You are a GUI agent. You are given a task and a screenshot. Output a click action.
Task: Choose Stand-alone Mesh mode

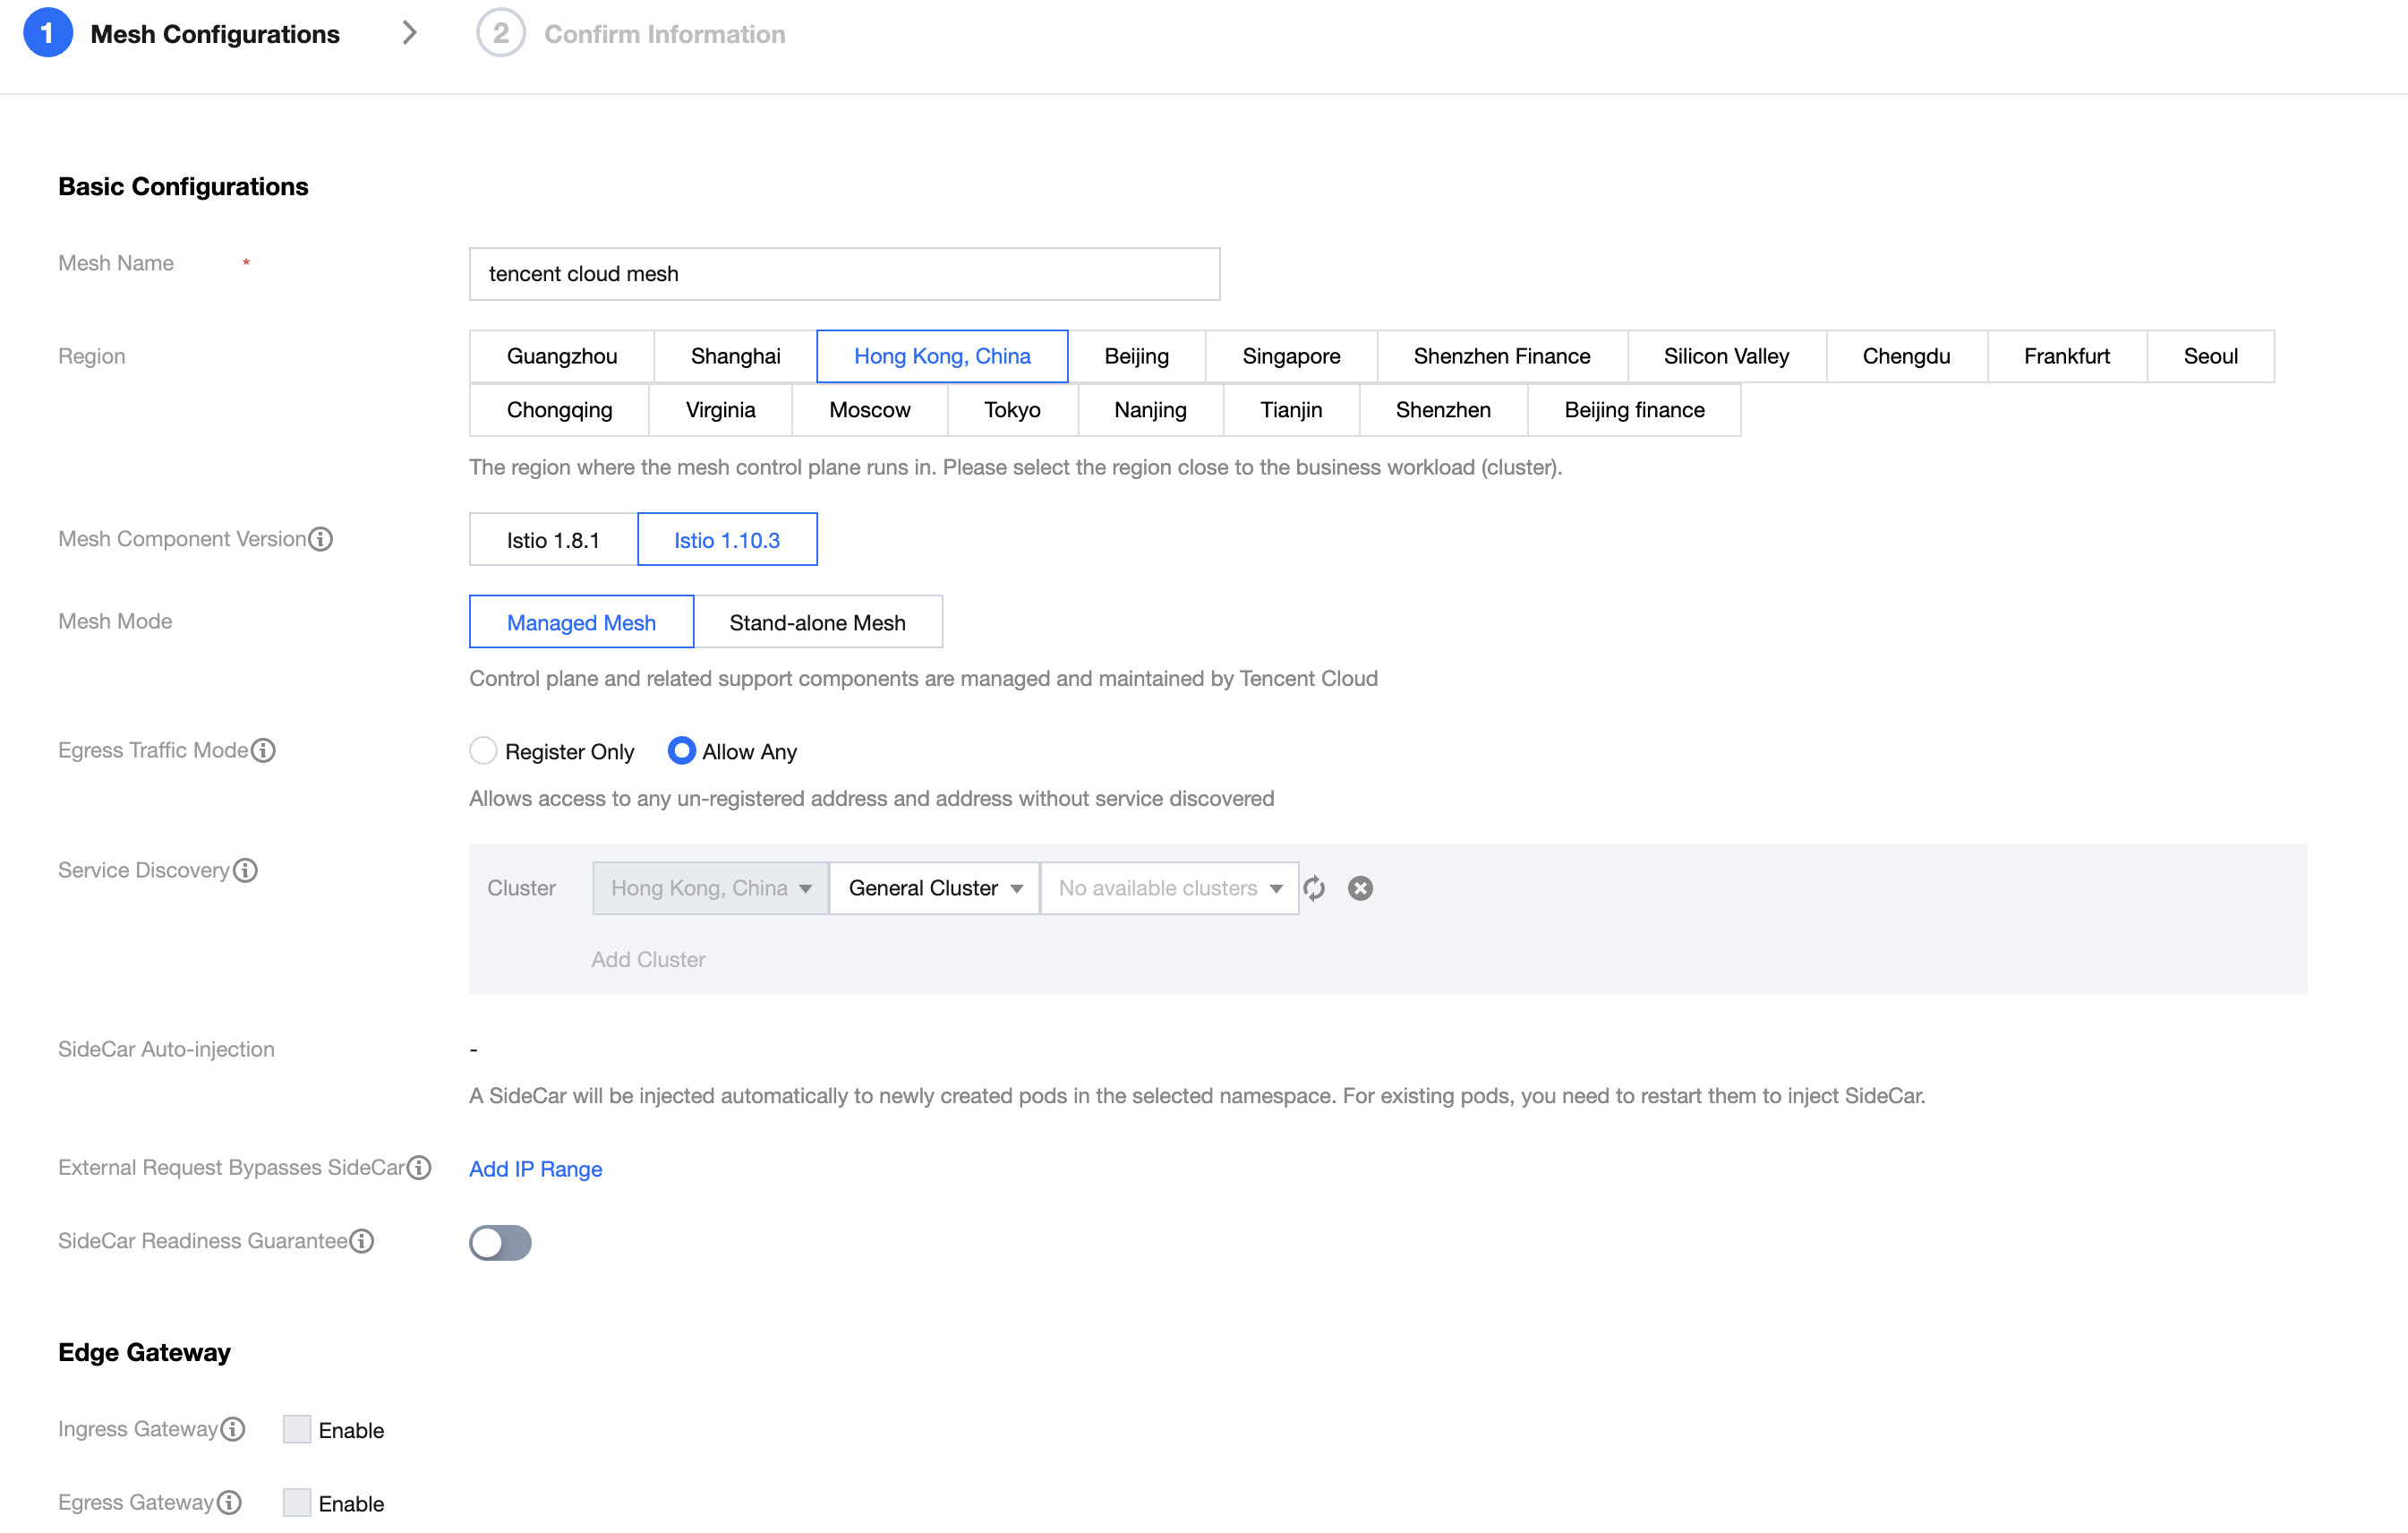pos(817,622)
